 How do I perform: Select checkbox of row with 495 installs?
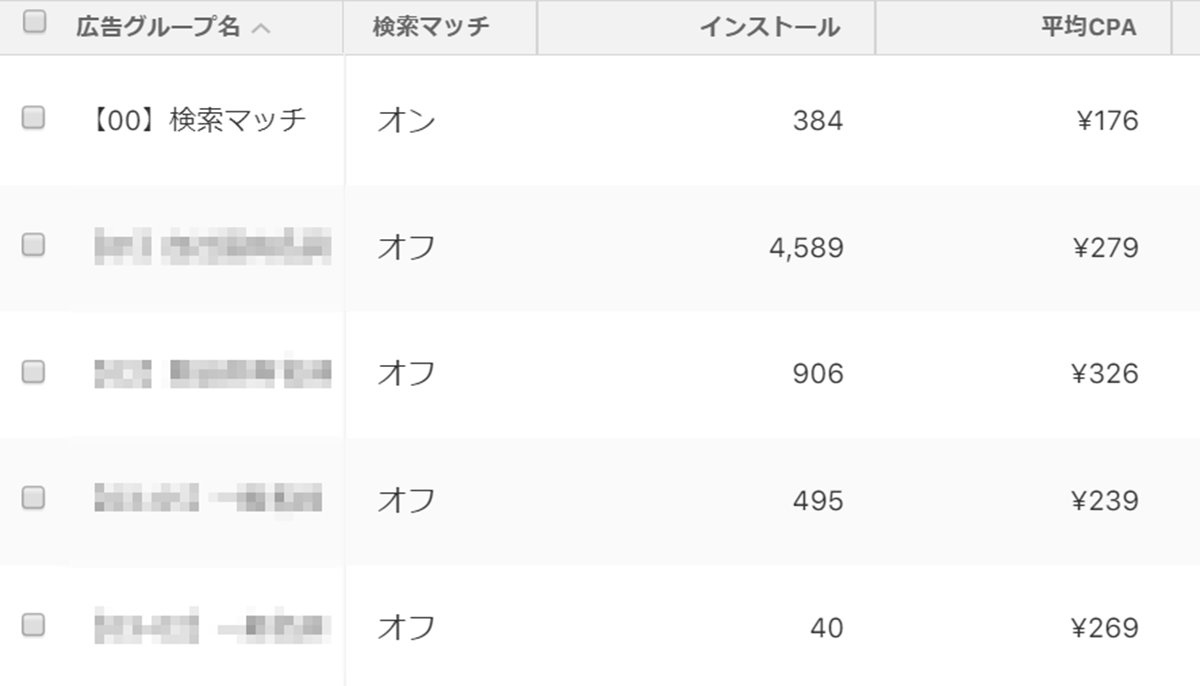click(34, 498)
